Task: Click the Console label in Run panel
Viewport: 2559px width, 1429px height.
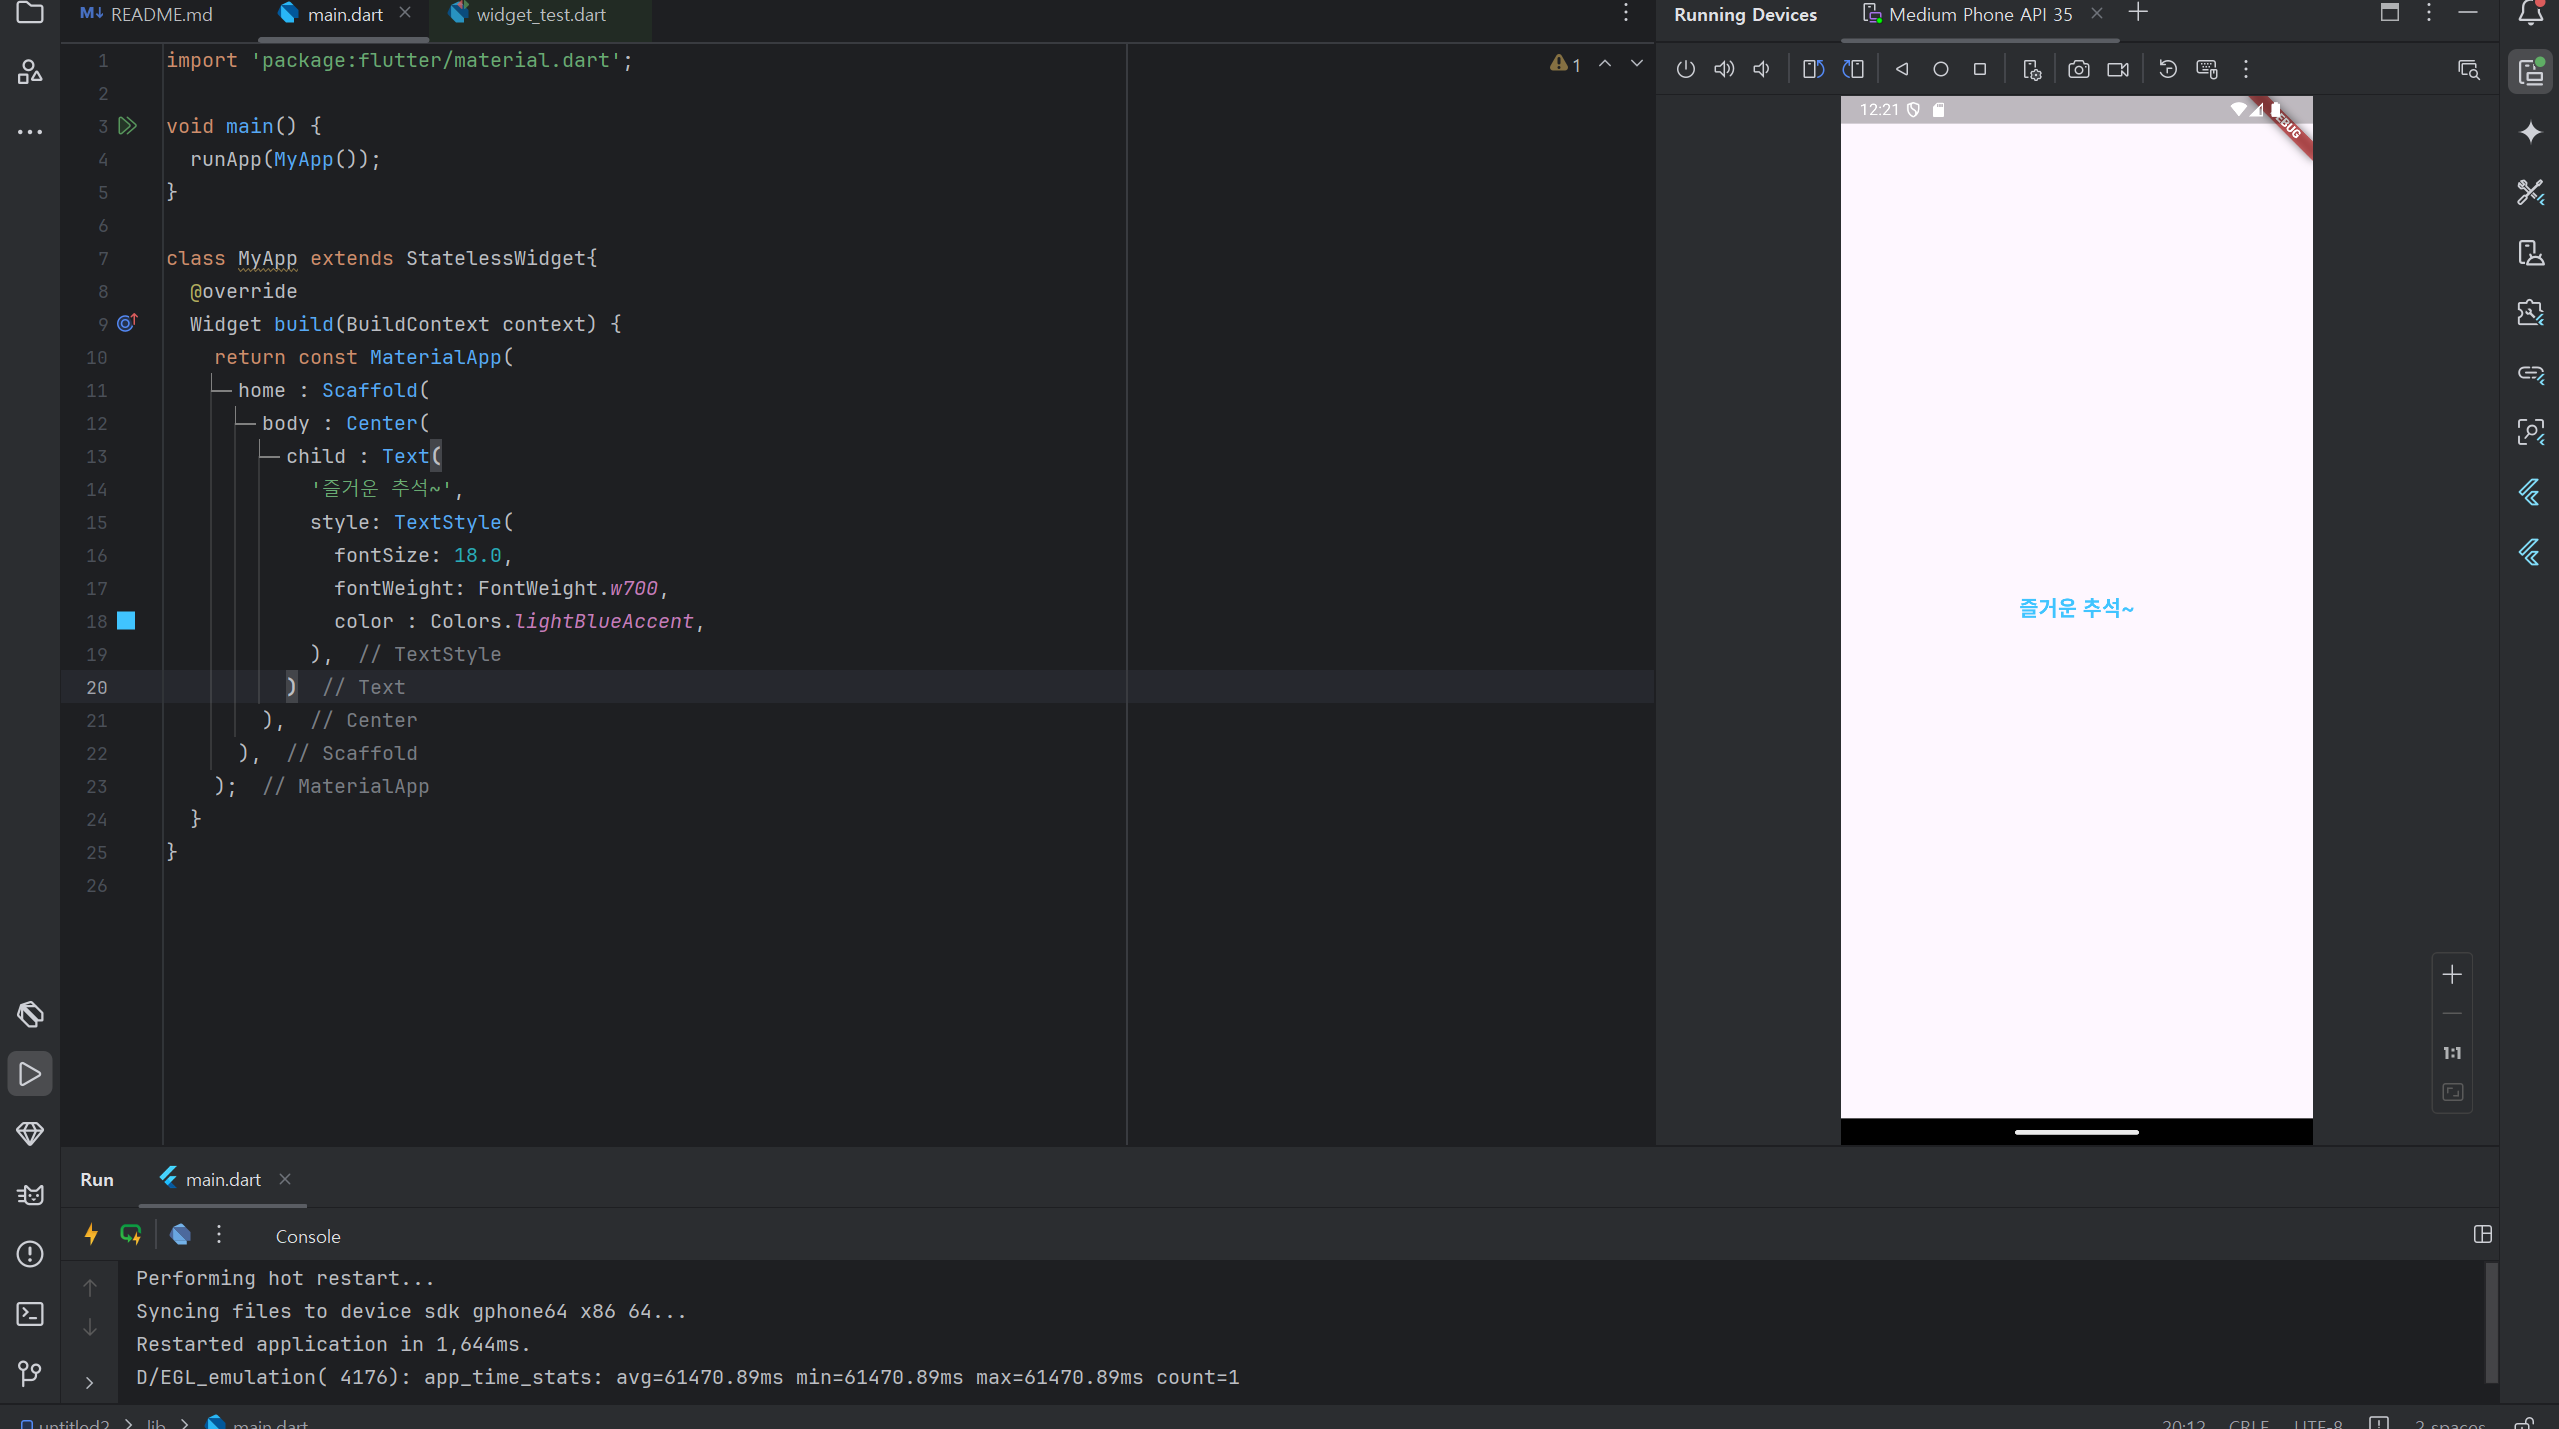Action: (x=308, y=1236)
